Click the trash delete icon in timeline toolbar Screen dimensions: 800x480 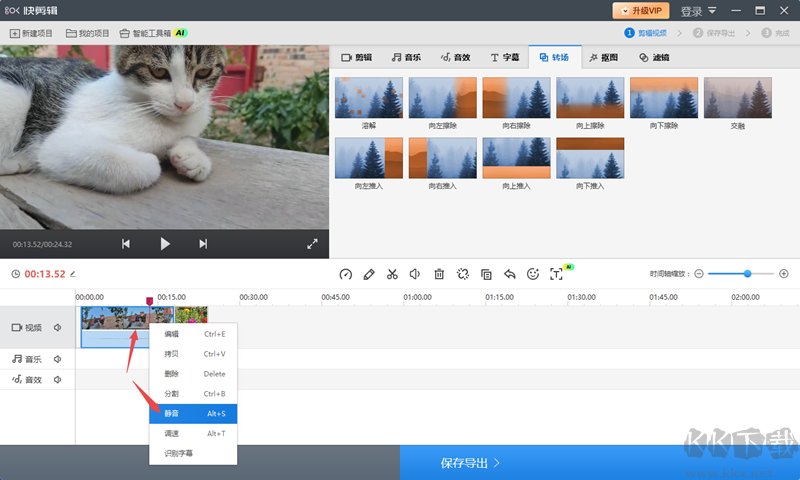tap(439, 274)
